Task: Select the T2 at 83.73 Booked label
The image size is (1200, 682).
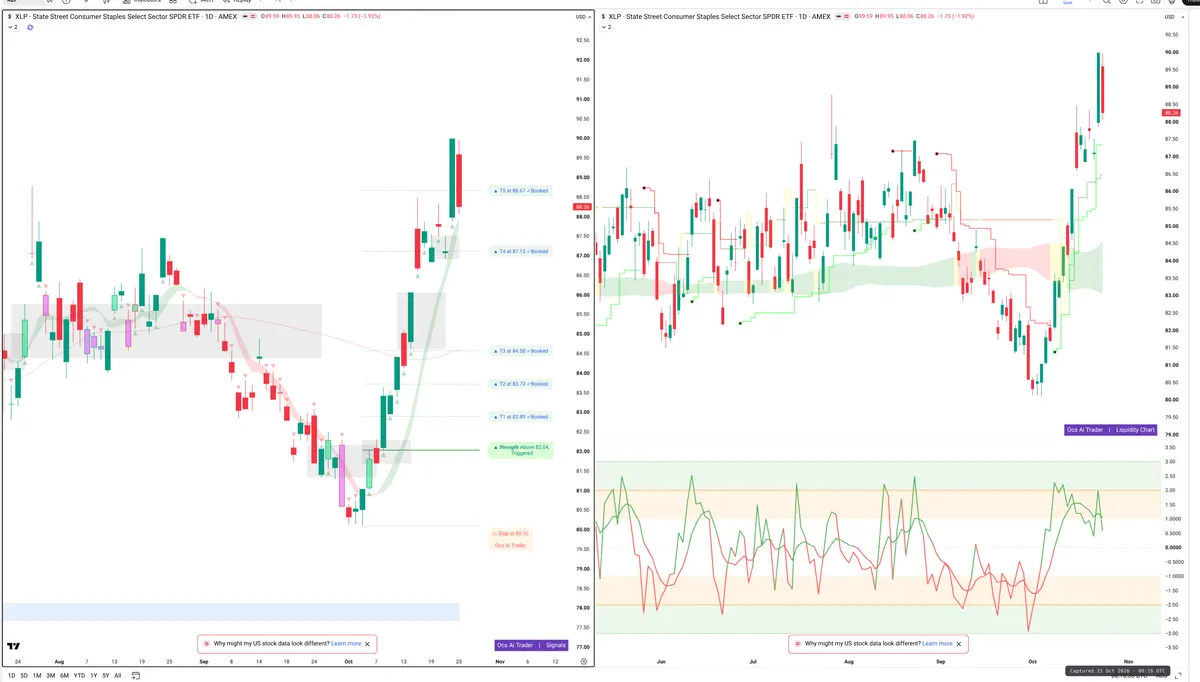Action: click(x=520, y=384)
